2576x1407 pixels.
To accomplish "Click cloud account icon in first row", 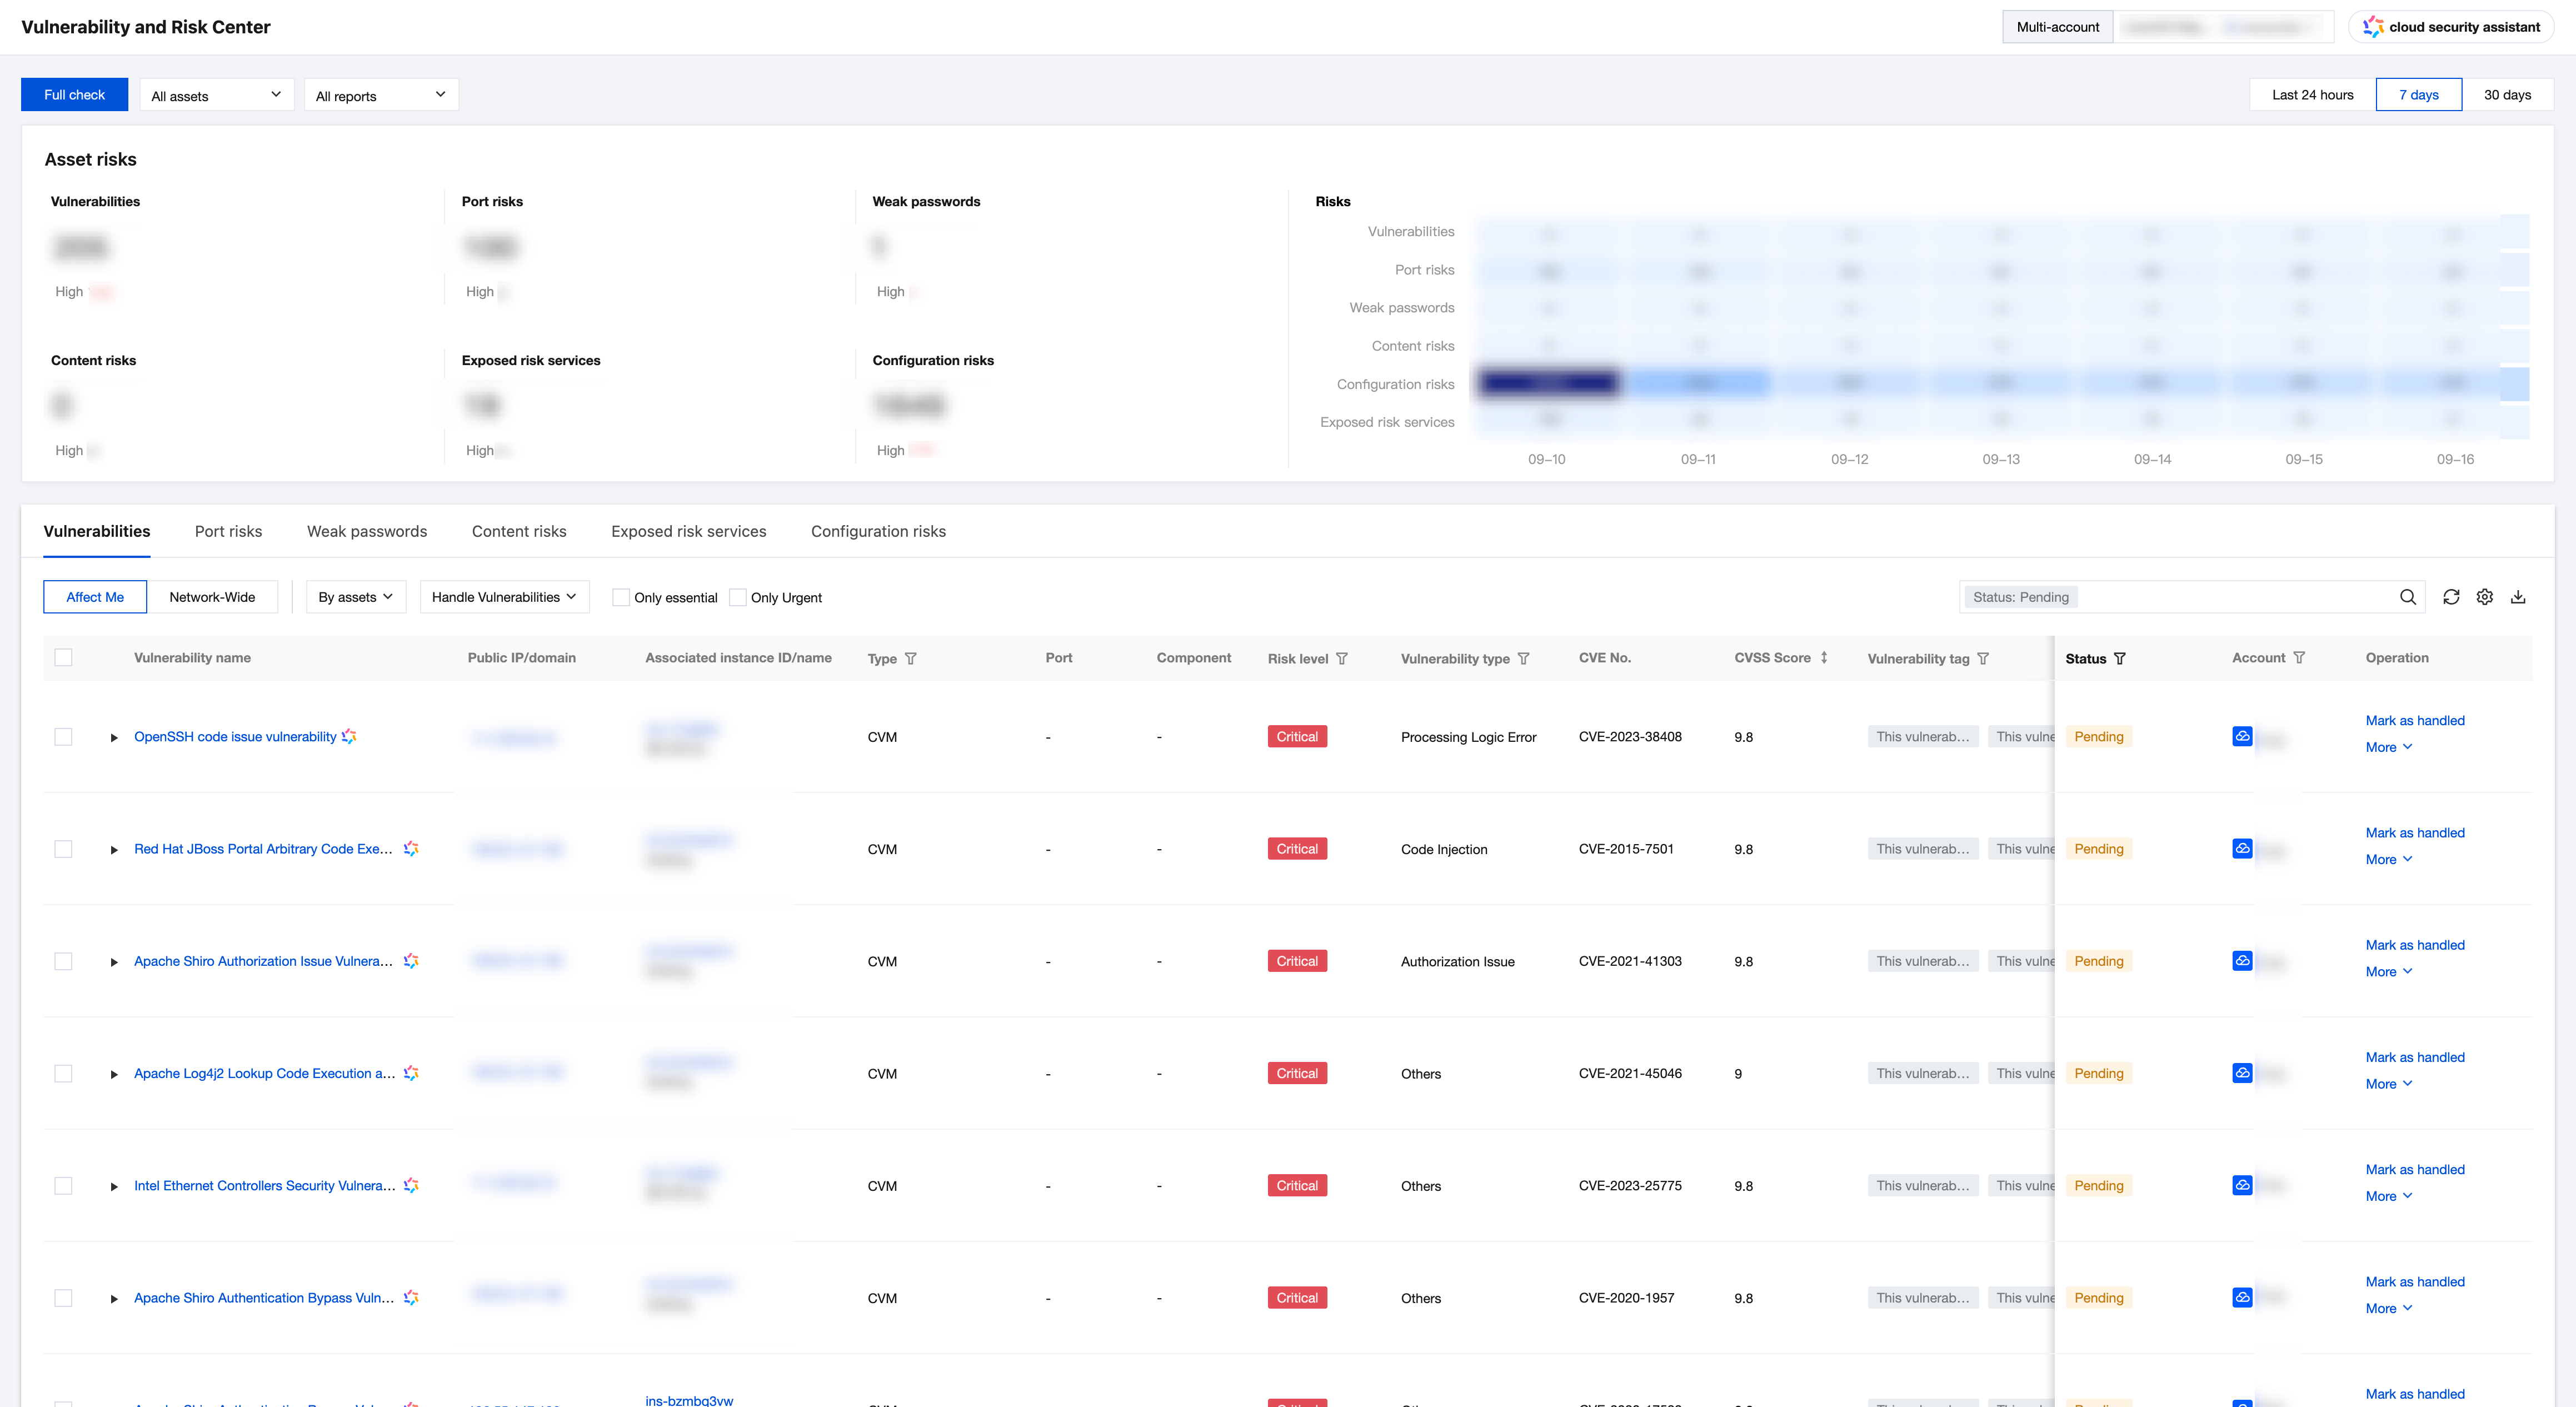I will pyautogui.click(x=2242, y=737).
